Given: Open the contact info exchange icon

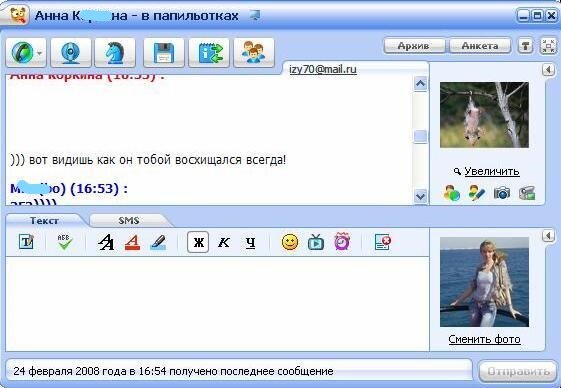Looking at the screenshot, I should 209,53.
